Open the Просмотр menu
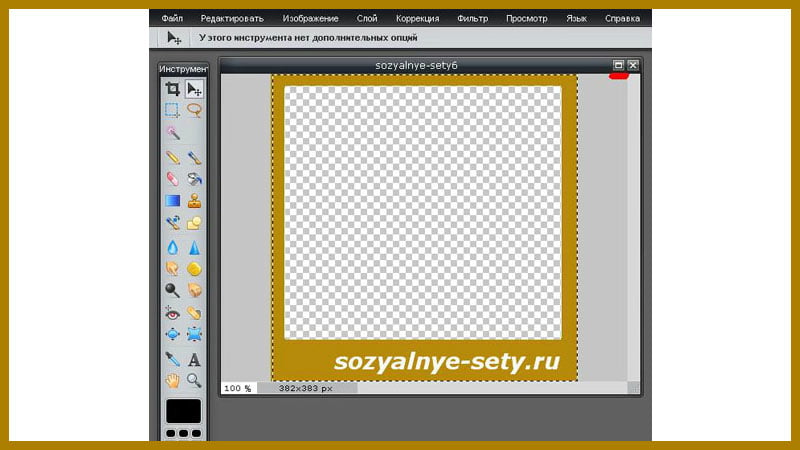800x450 pixels. coord(527,18)
